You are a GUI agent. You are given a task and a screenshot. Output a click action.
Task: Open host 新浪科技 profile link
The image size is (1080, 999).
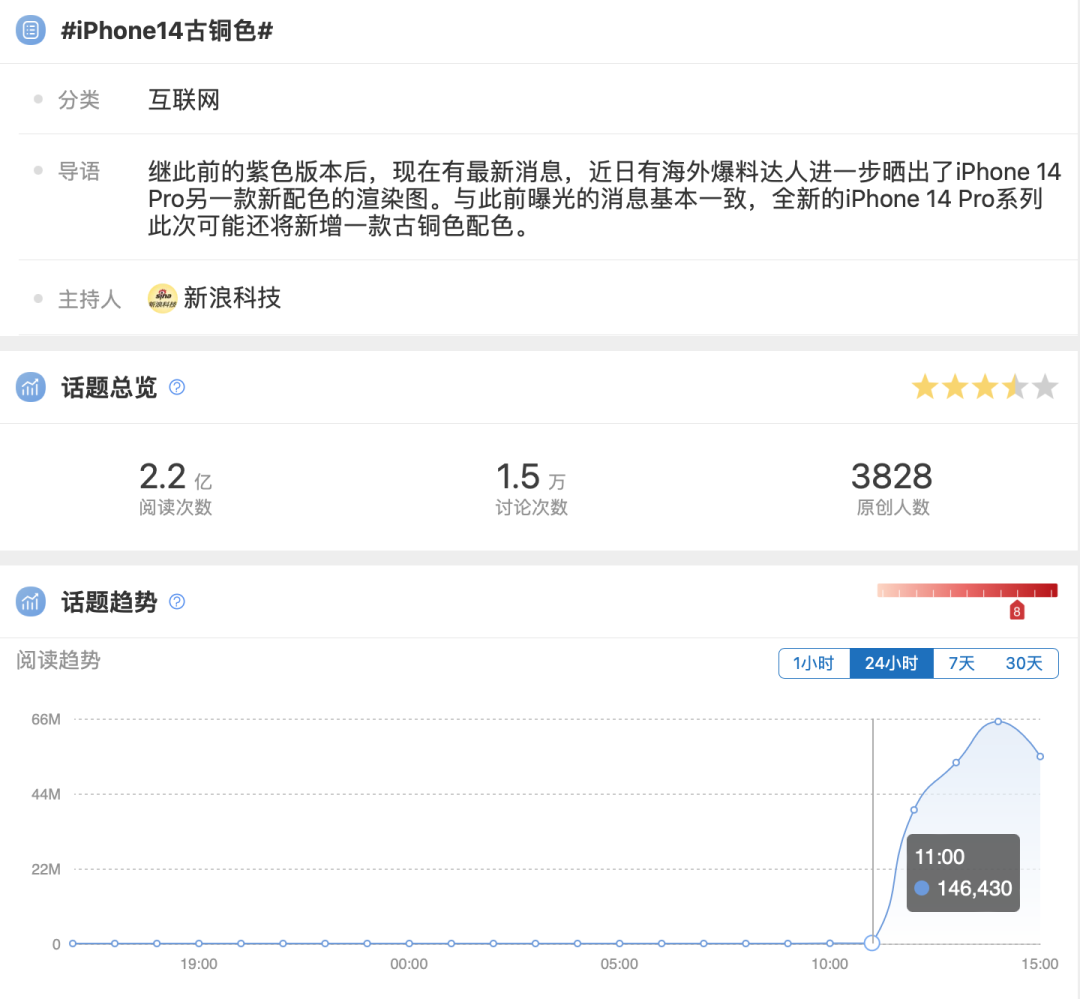point(232,298)
